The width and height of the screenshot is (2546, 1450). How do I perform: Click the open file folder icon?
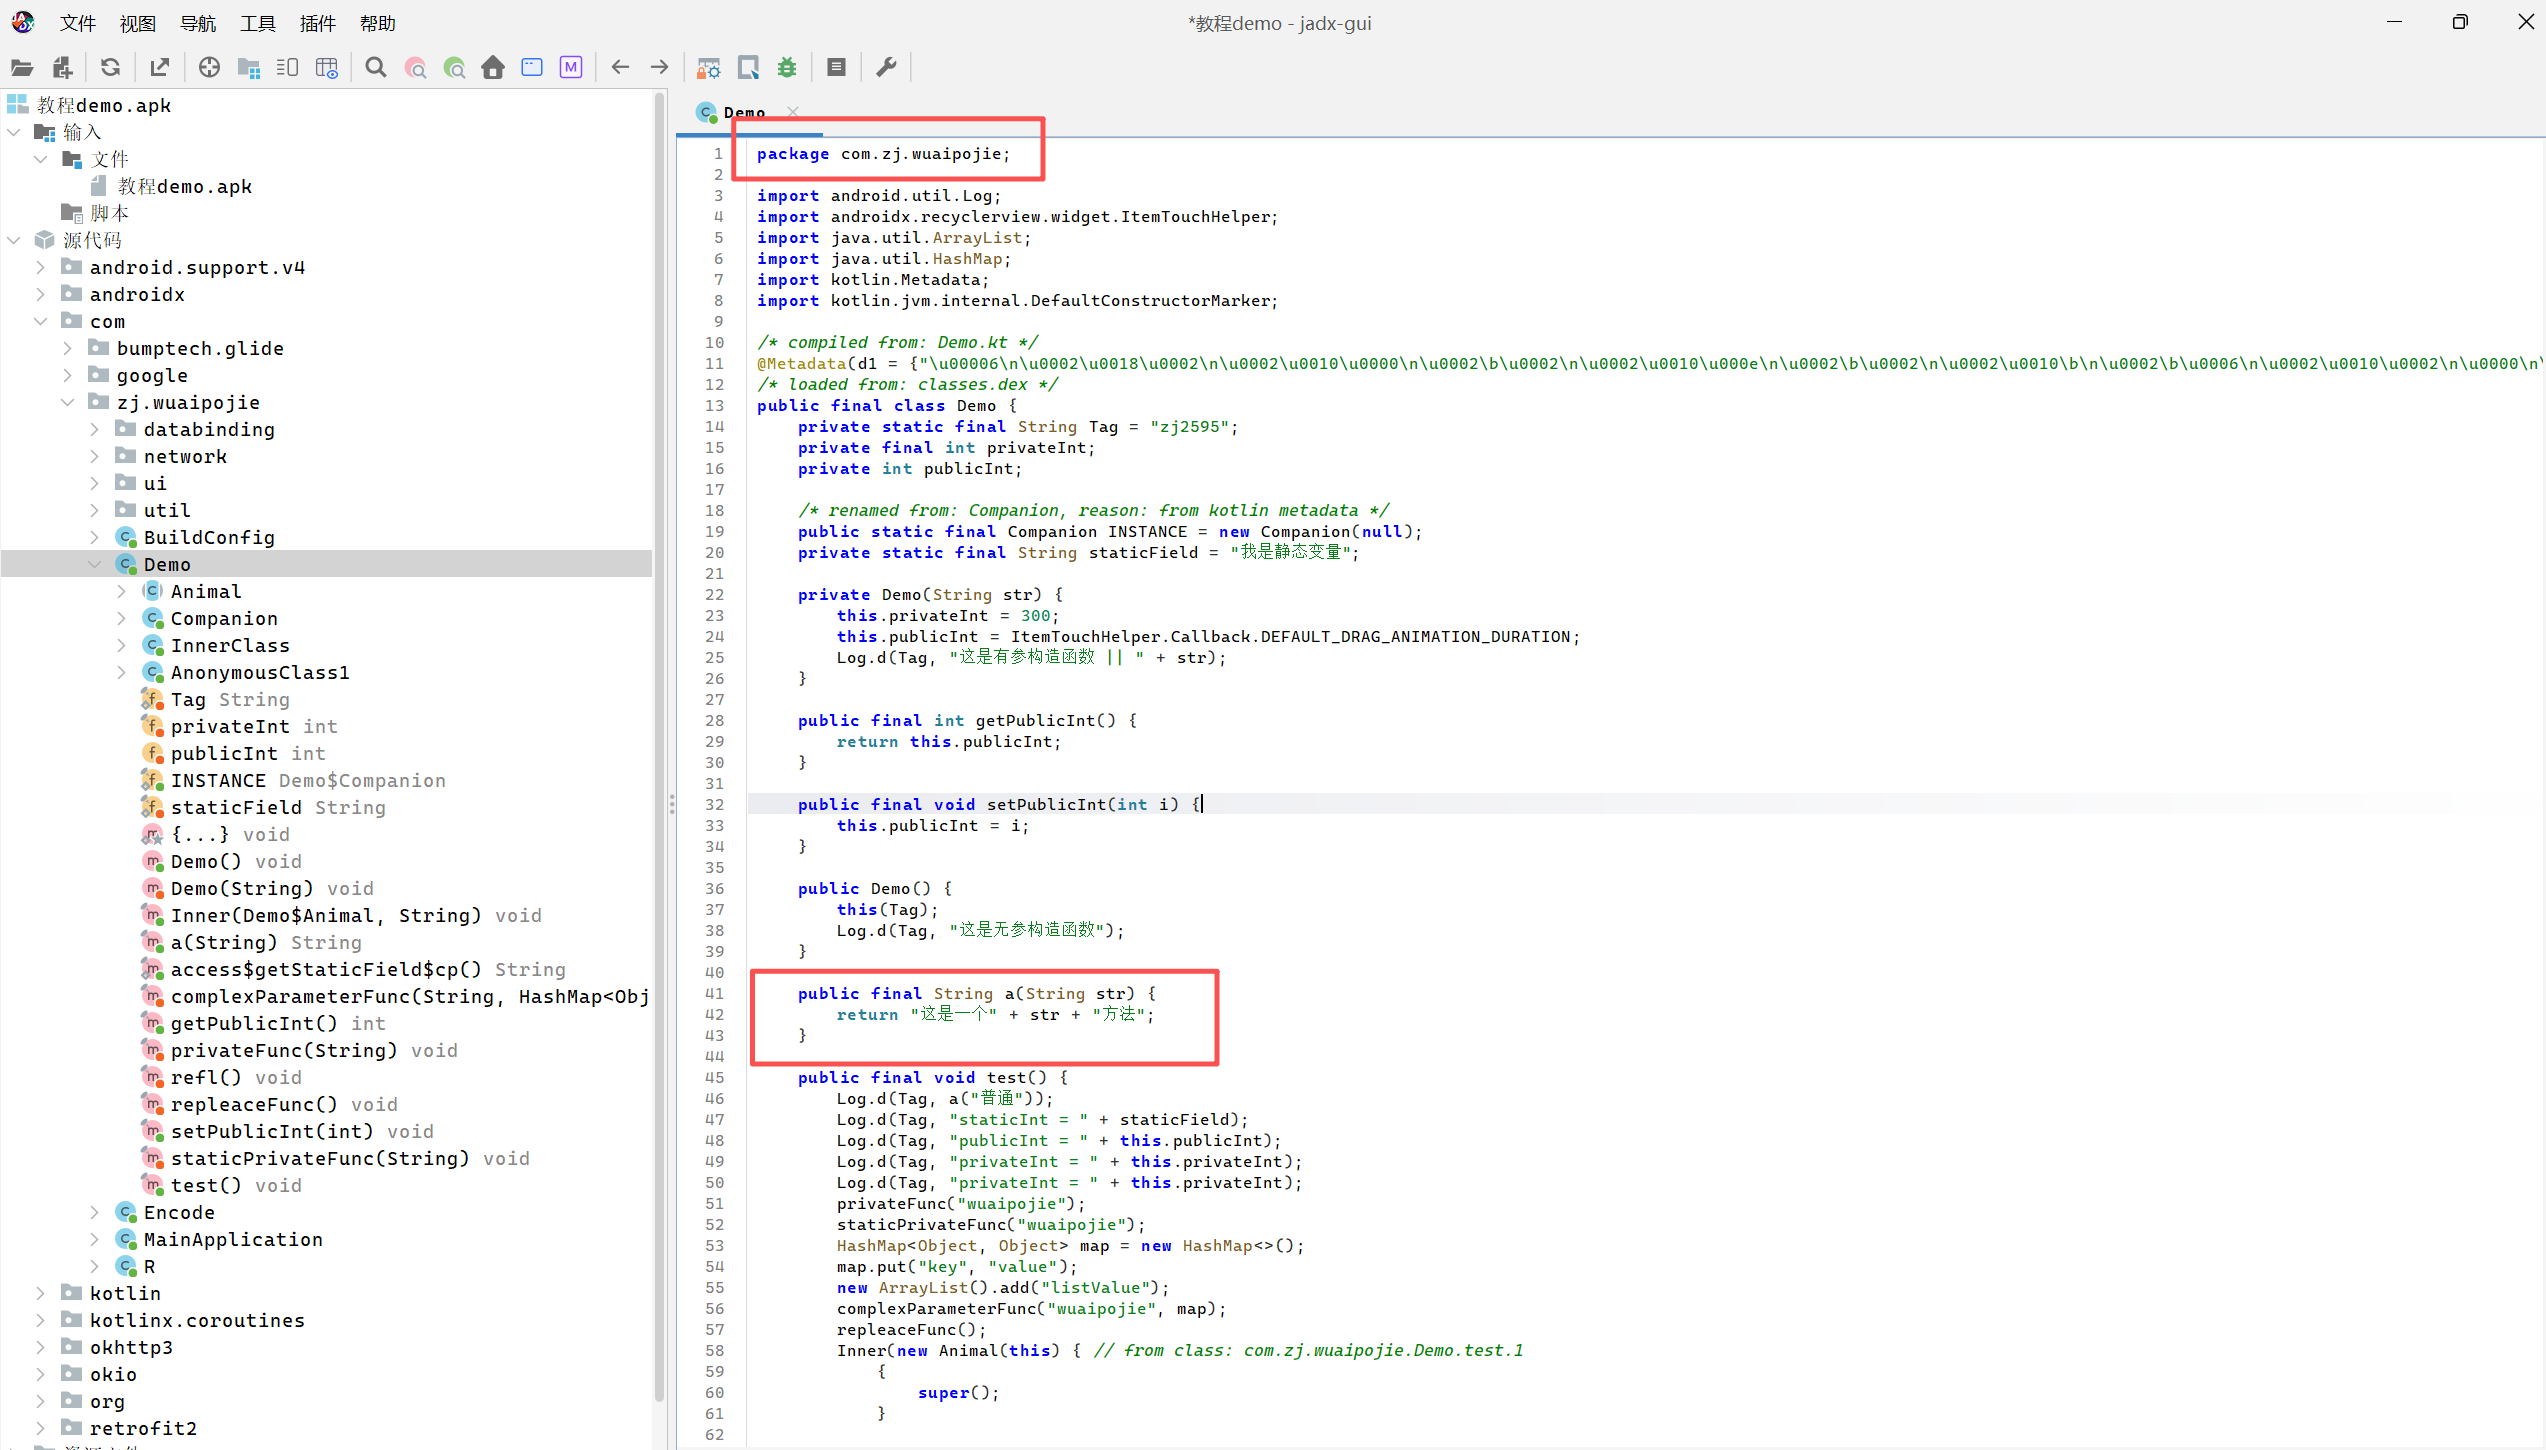click(x=22, y=68)
